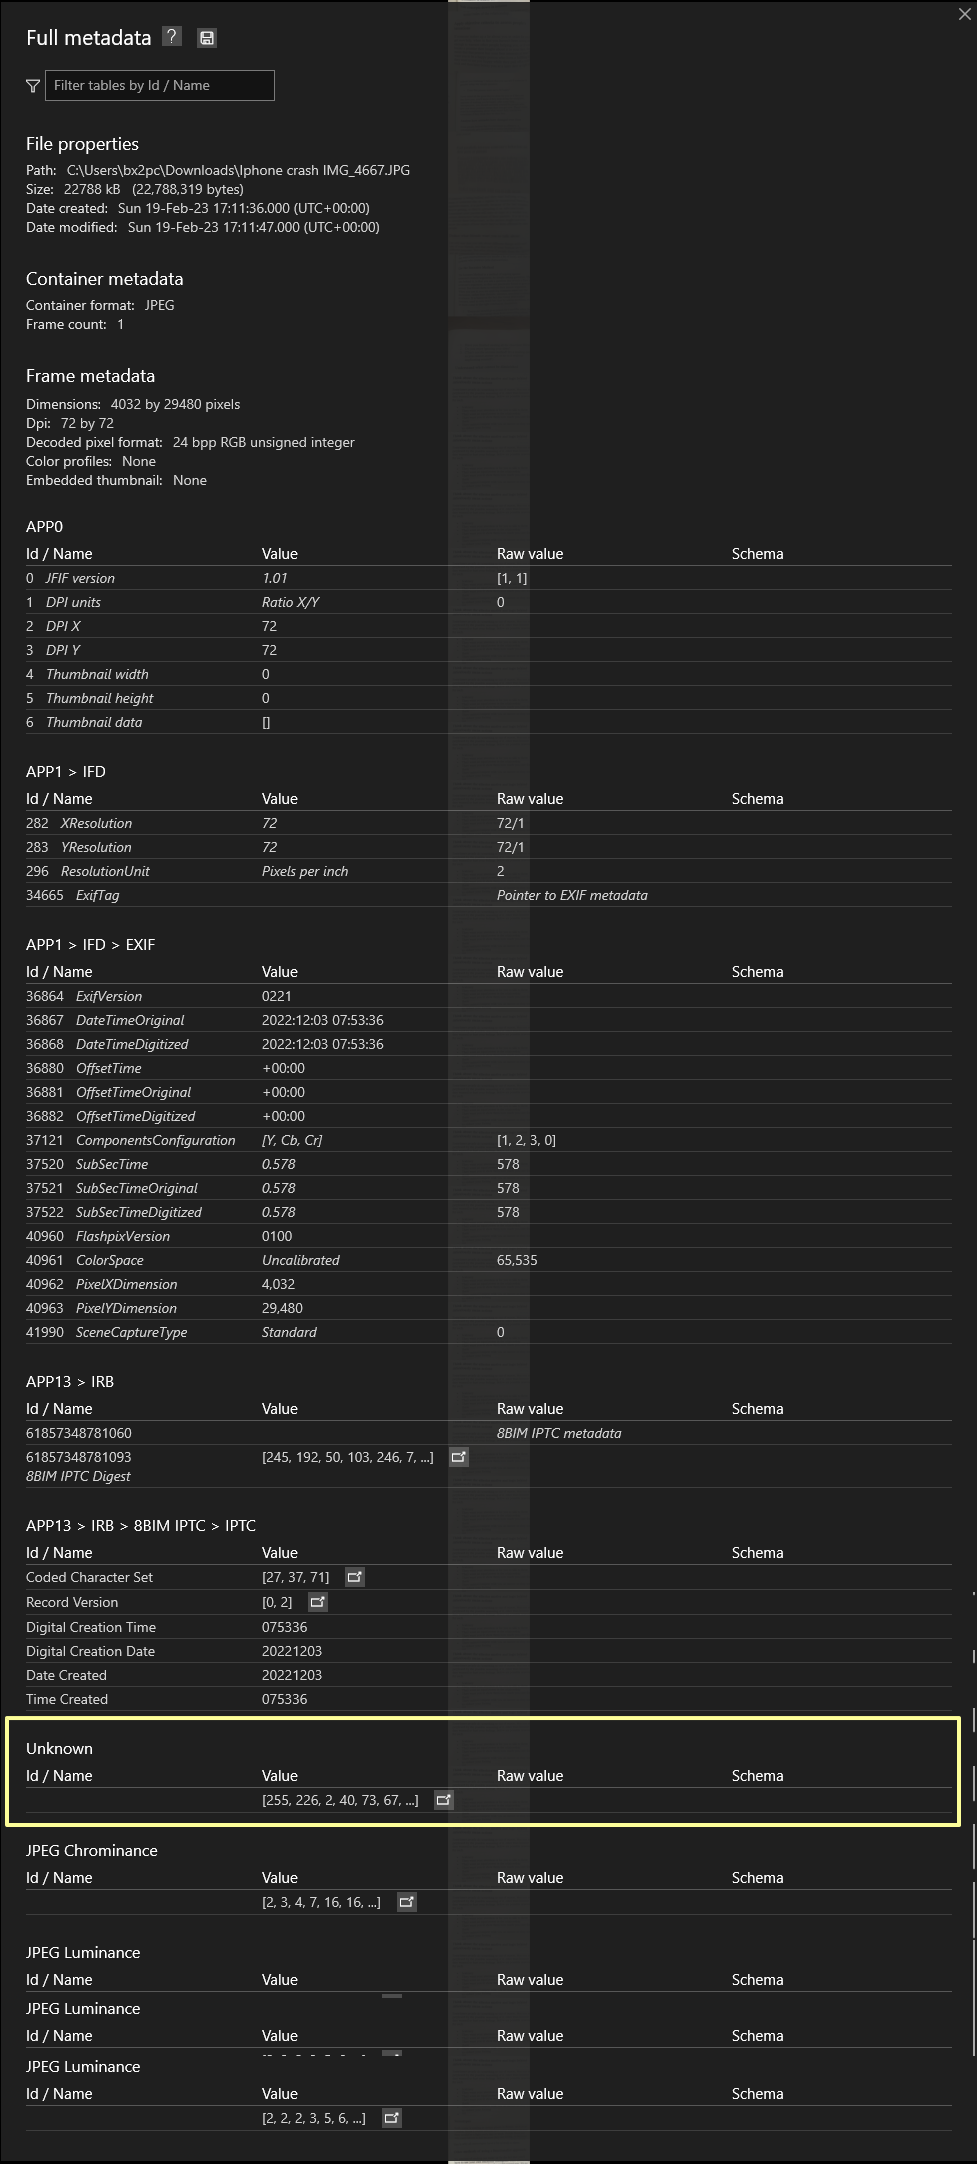Expand the Coded Character Set value
Screen dimensions: 977x2164
354,1577
